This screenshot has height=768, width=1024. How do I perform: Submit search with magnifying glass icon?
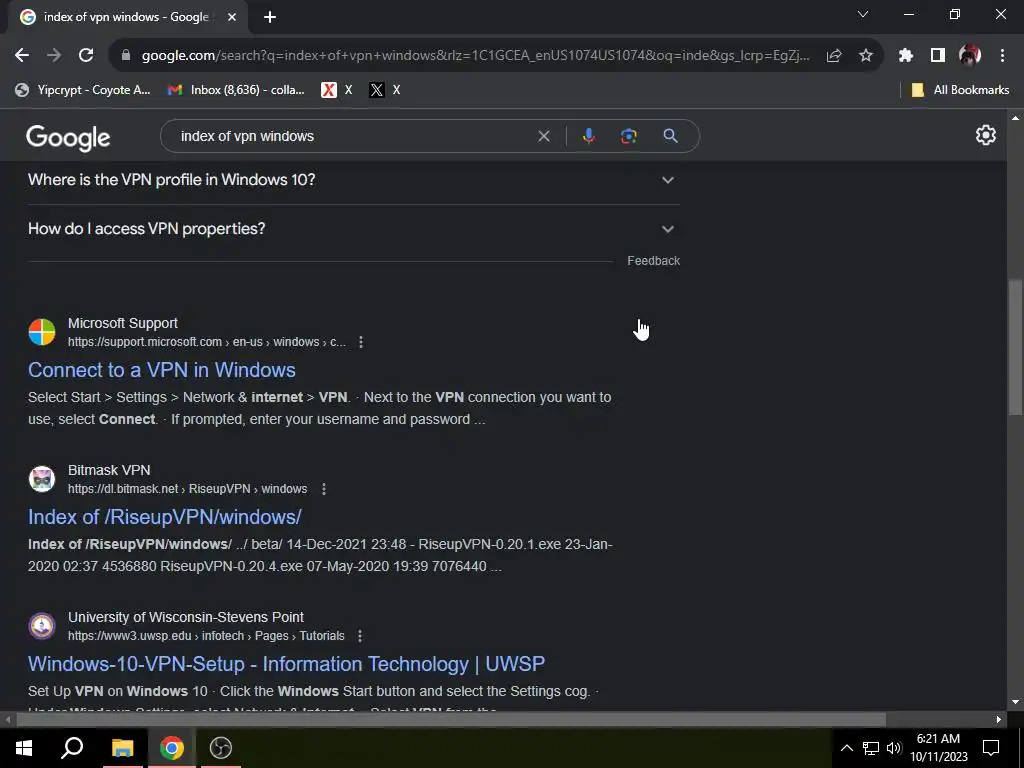(671, 136)
